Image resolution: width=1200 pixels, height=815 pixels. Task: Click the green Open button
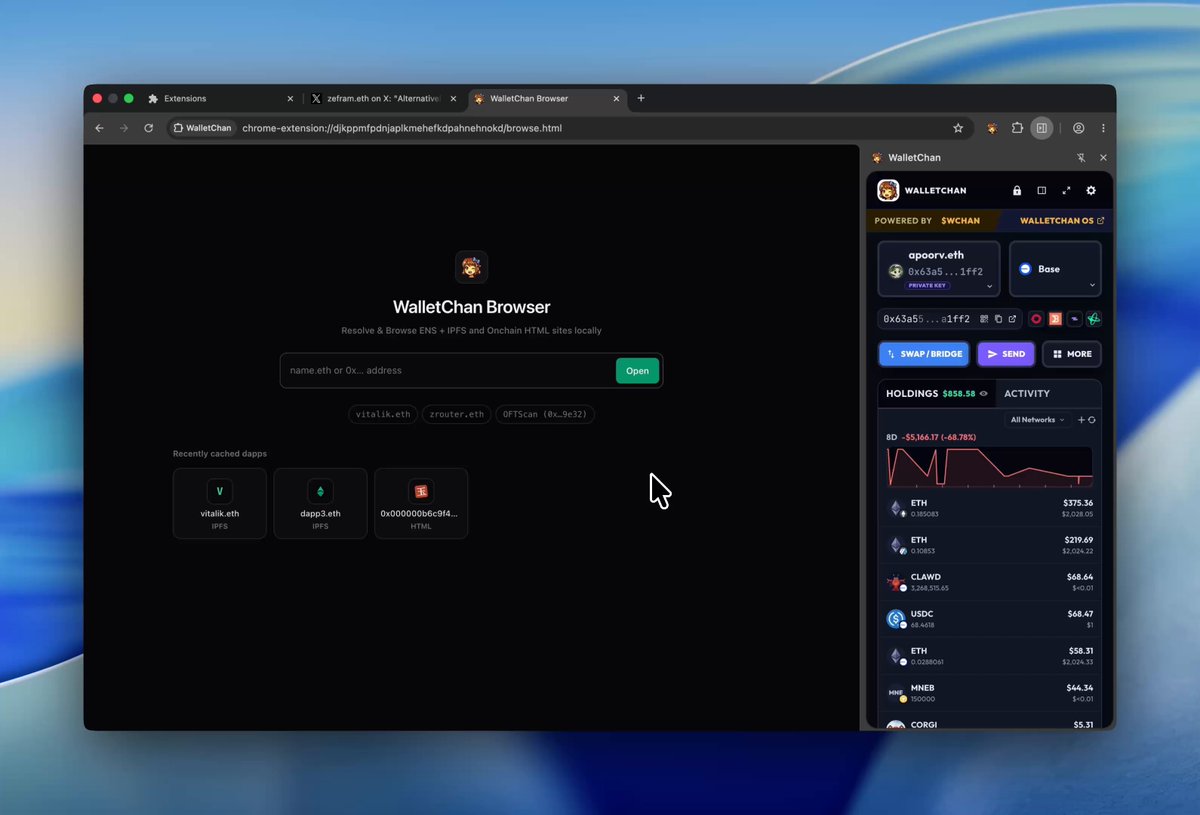637,370
